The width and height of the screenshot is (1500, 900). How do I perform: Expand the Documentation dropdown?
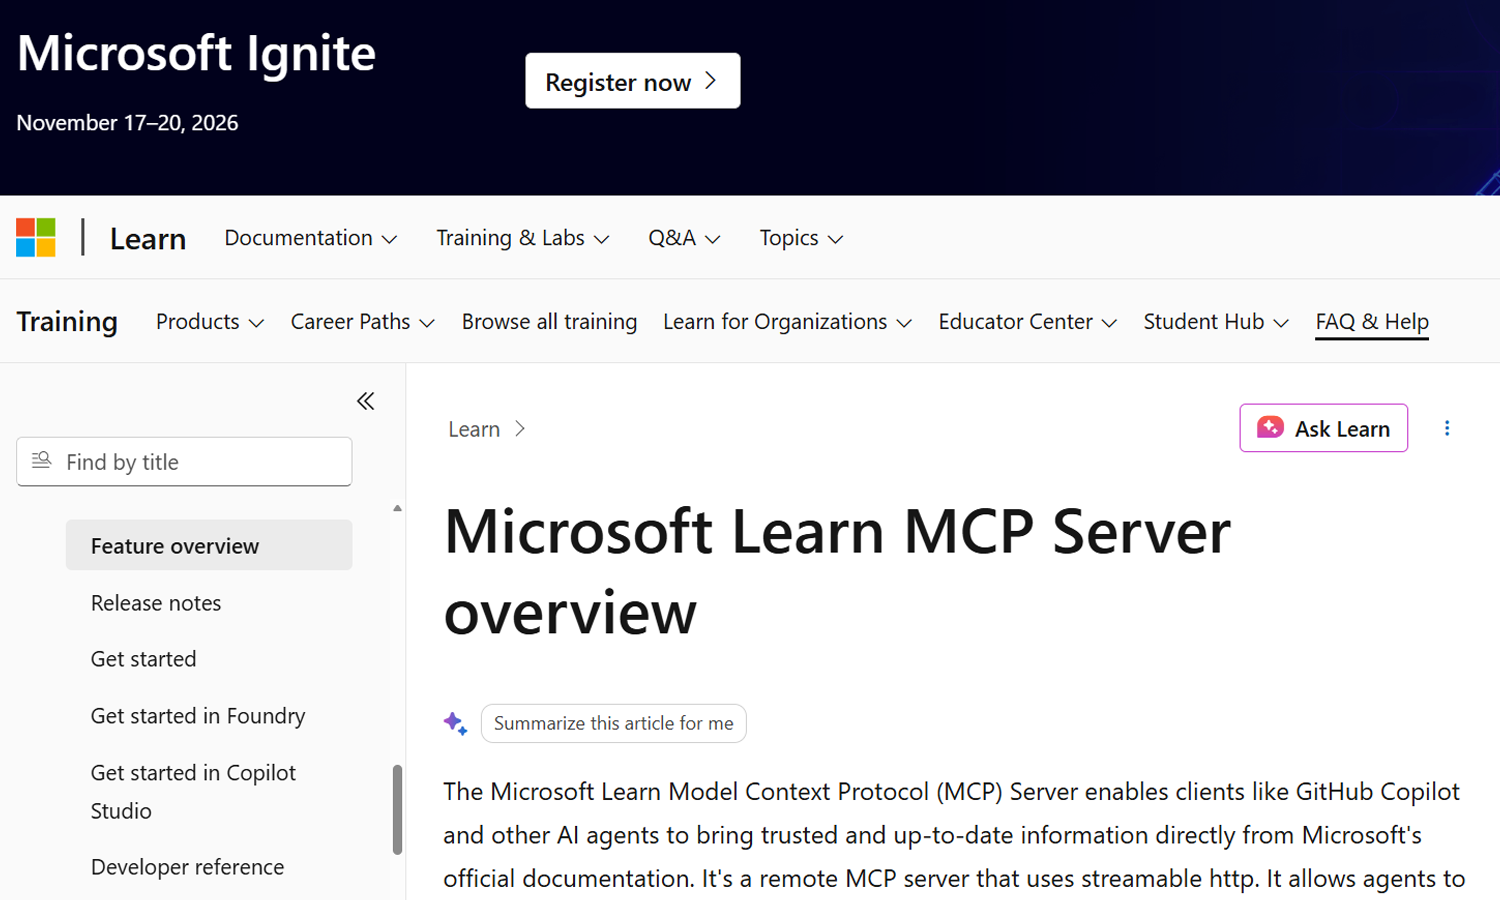click(311, 238)
